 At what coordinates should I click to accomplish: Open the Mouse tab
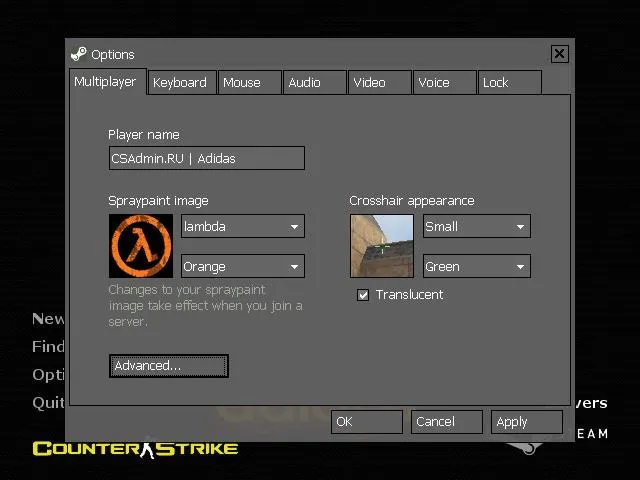coord(250,82)
